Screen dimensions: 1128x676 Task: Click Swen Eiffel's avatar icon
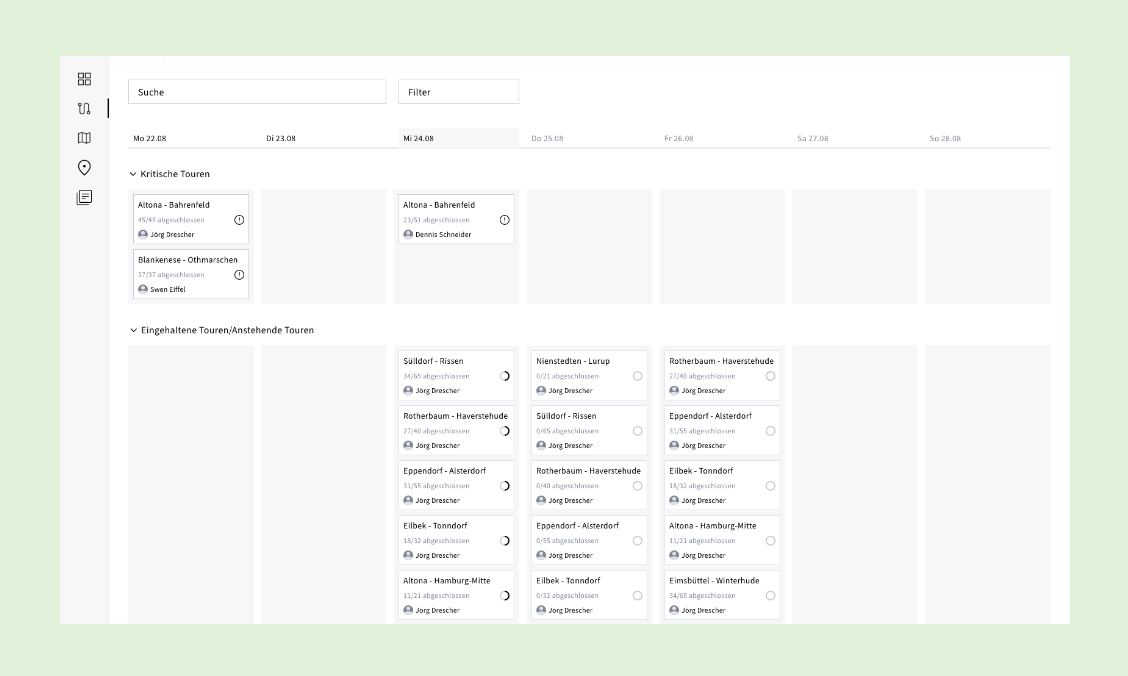(x=143, y=289)
